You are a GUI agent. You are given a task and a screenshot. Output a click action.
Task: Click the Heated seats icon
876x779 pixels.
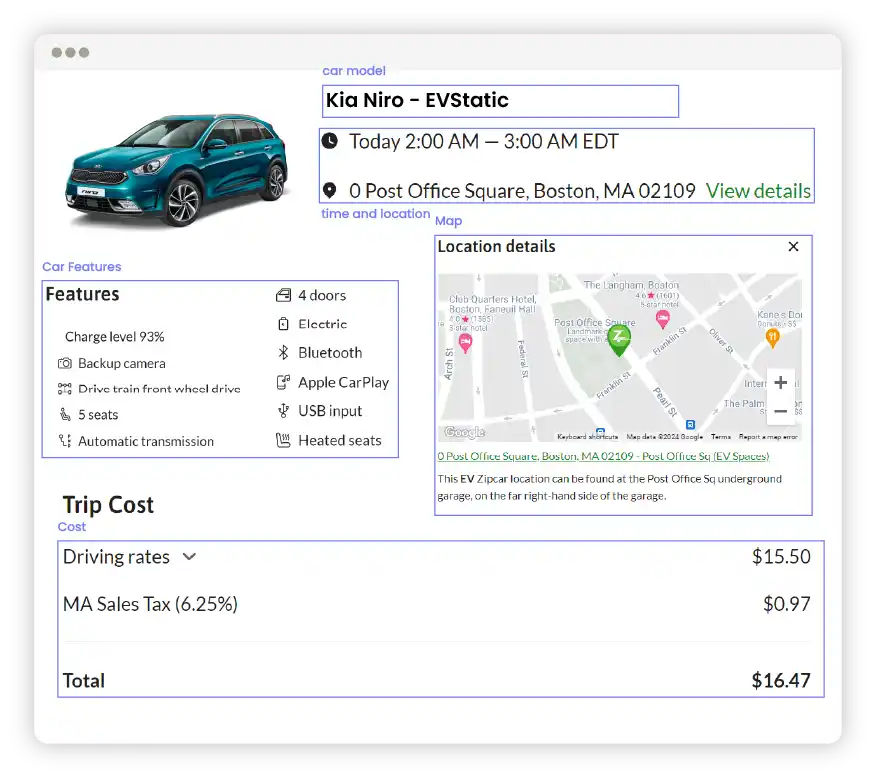pos(284,440)
